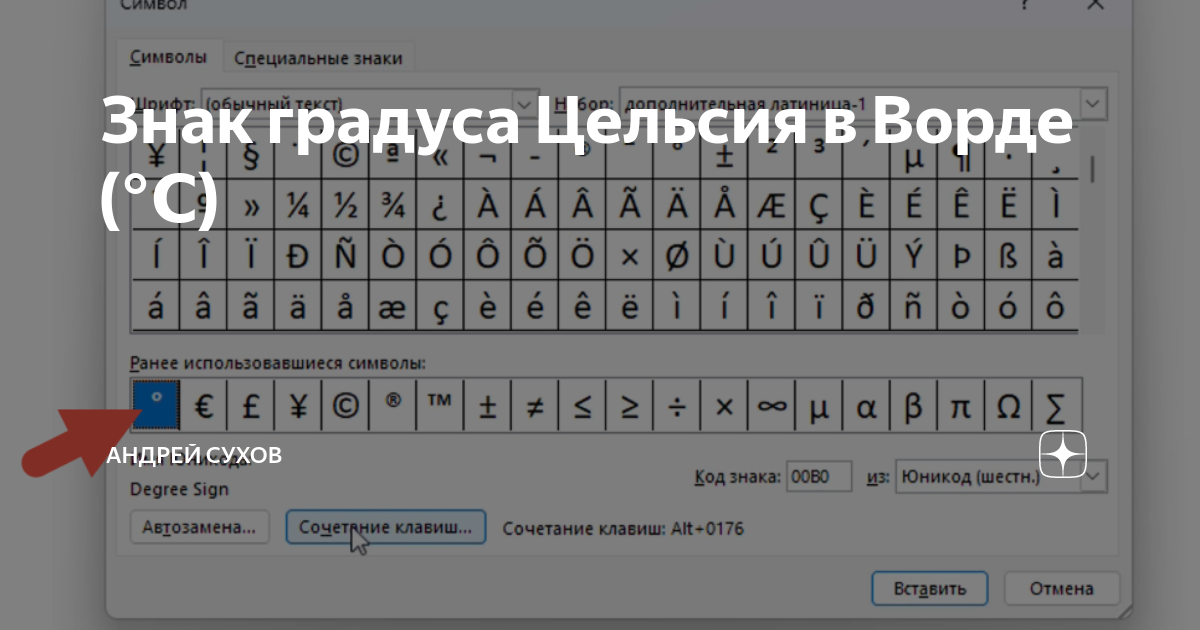This screenshot has width=1200, height=630.
Task: Select capital Ý with acute
Action: click(x=913, y=256)
